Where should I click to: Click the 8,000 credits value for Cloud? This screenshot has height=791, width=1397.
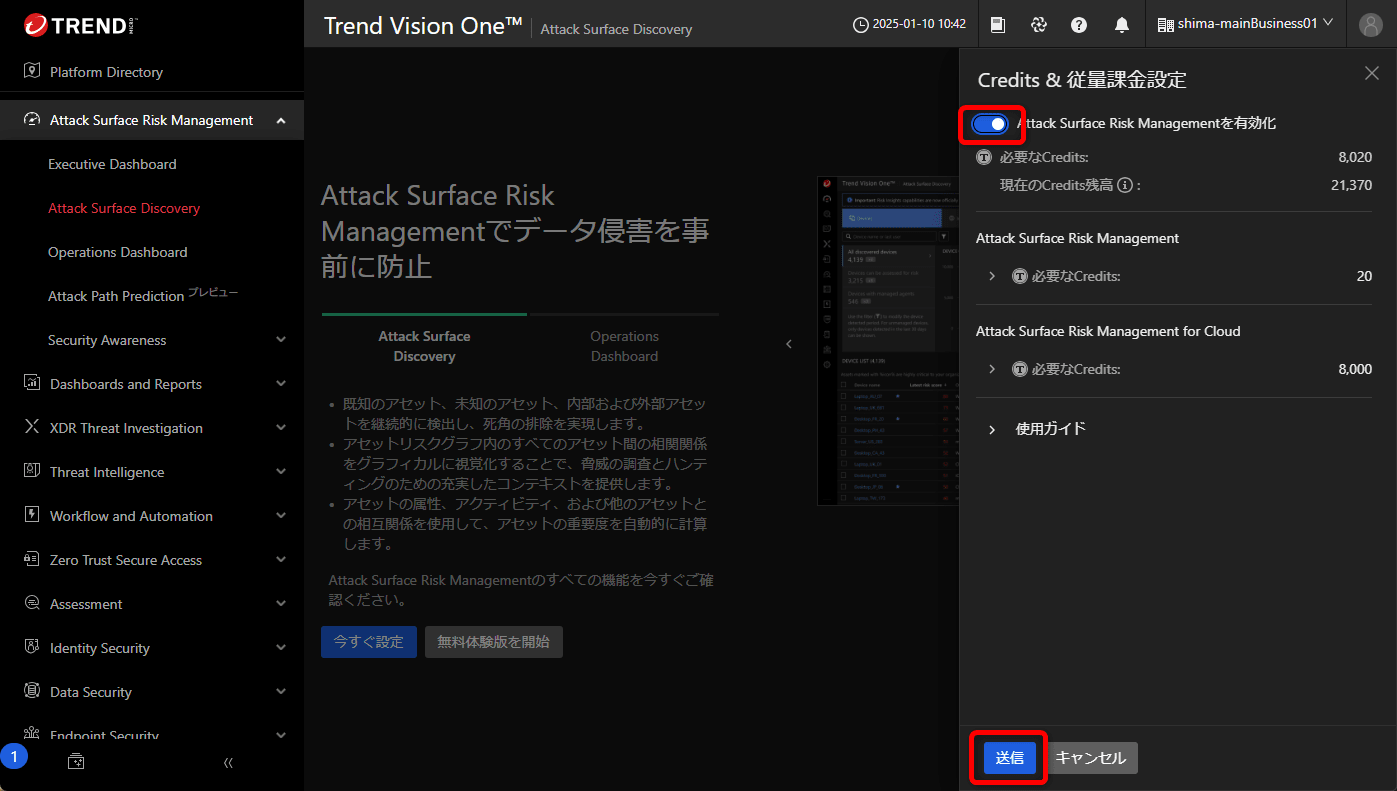(1355, 369)
